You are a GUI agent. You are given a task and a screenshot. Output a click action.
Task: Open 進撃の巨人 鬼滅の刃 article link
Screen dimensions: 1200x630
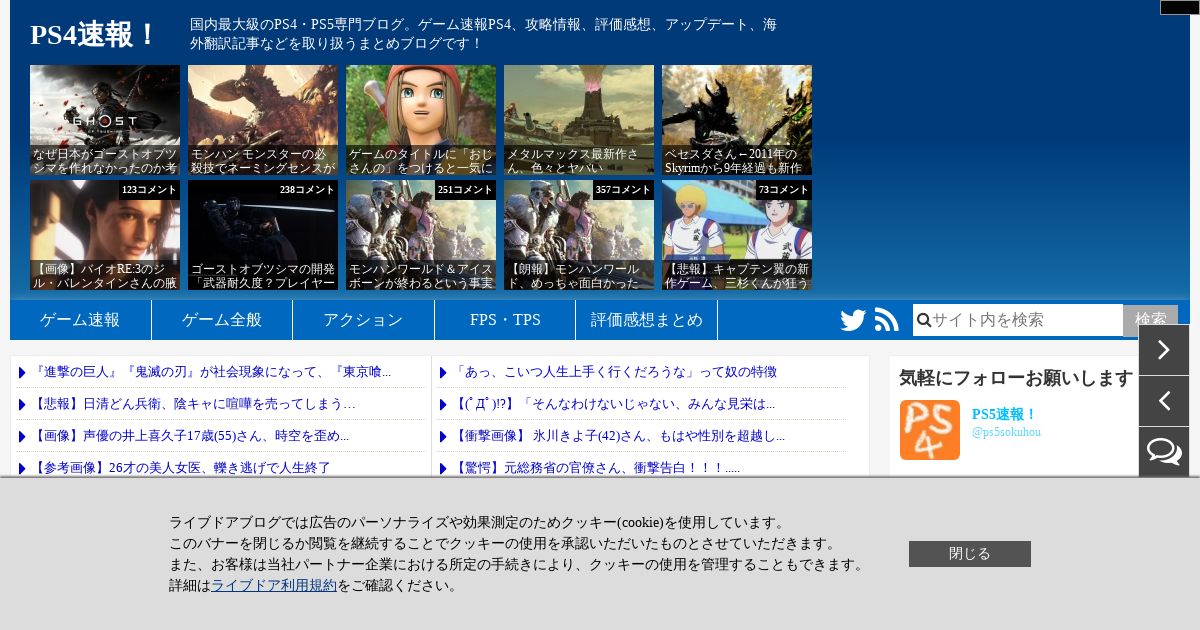coord(212,372)
